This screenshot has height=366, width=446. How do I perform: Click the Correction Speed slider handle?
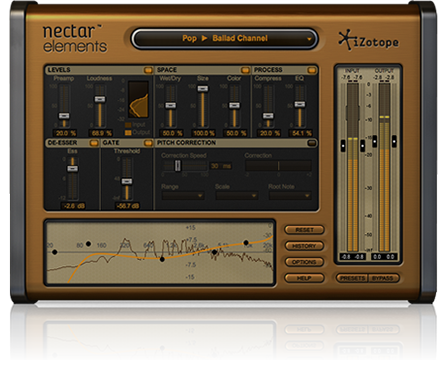178,165
